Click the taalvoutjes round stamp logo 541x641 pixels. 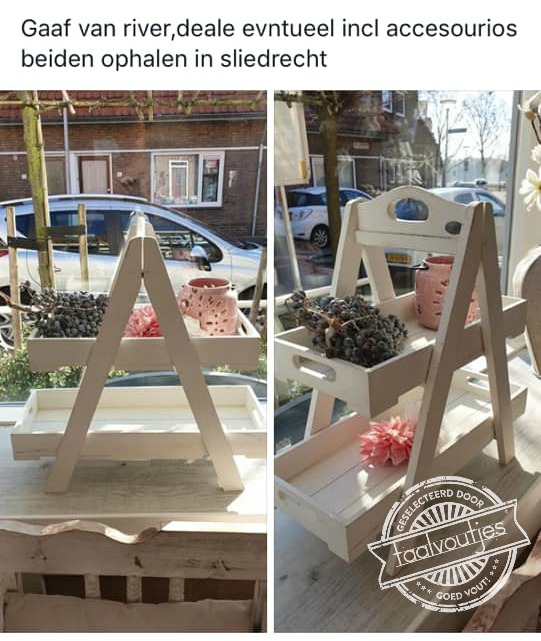(x=447, y=546)
